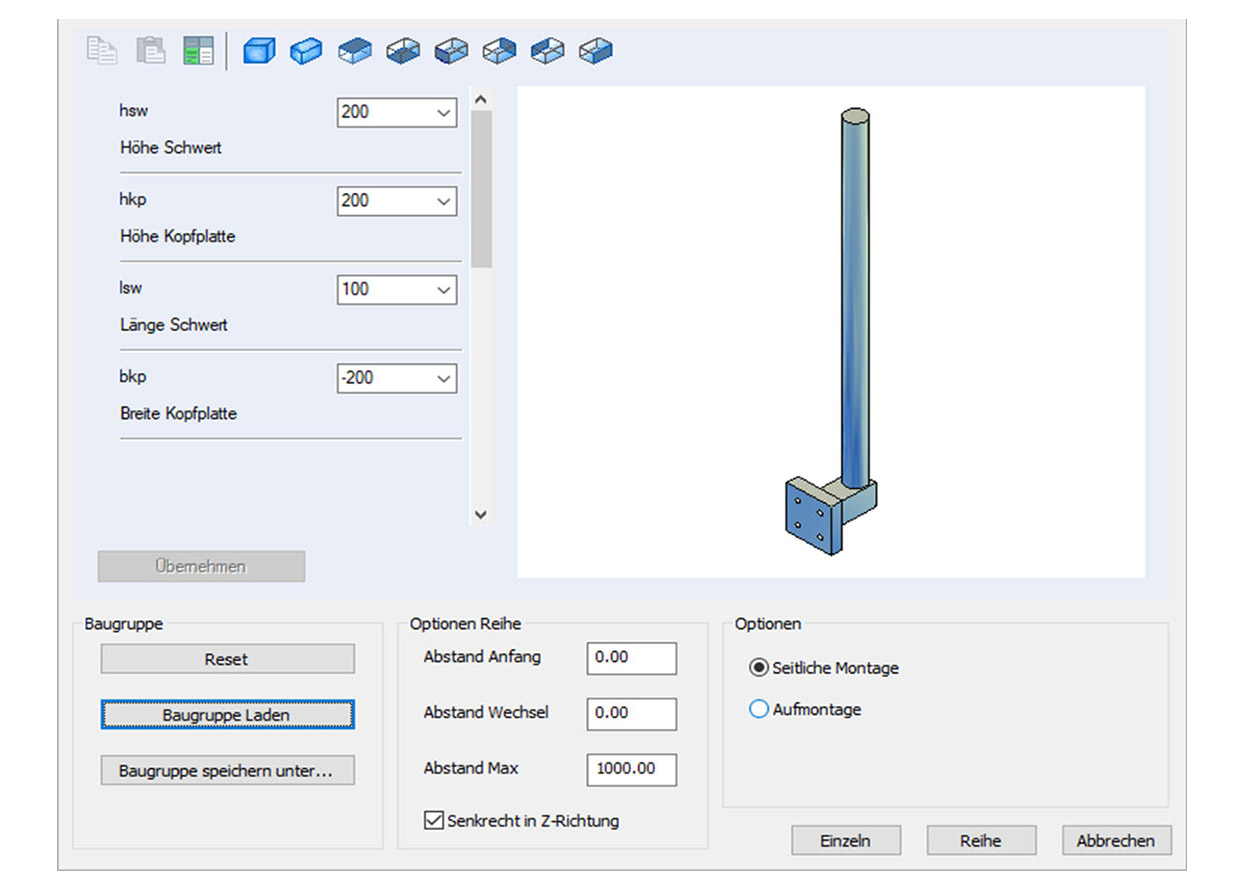Click the parameter list scrollbar thumb
Image resolution: width=1244 pixels, height=893 pixels.
[x=480, y=189]
